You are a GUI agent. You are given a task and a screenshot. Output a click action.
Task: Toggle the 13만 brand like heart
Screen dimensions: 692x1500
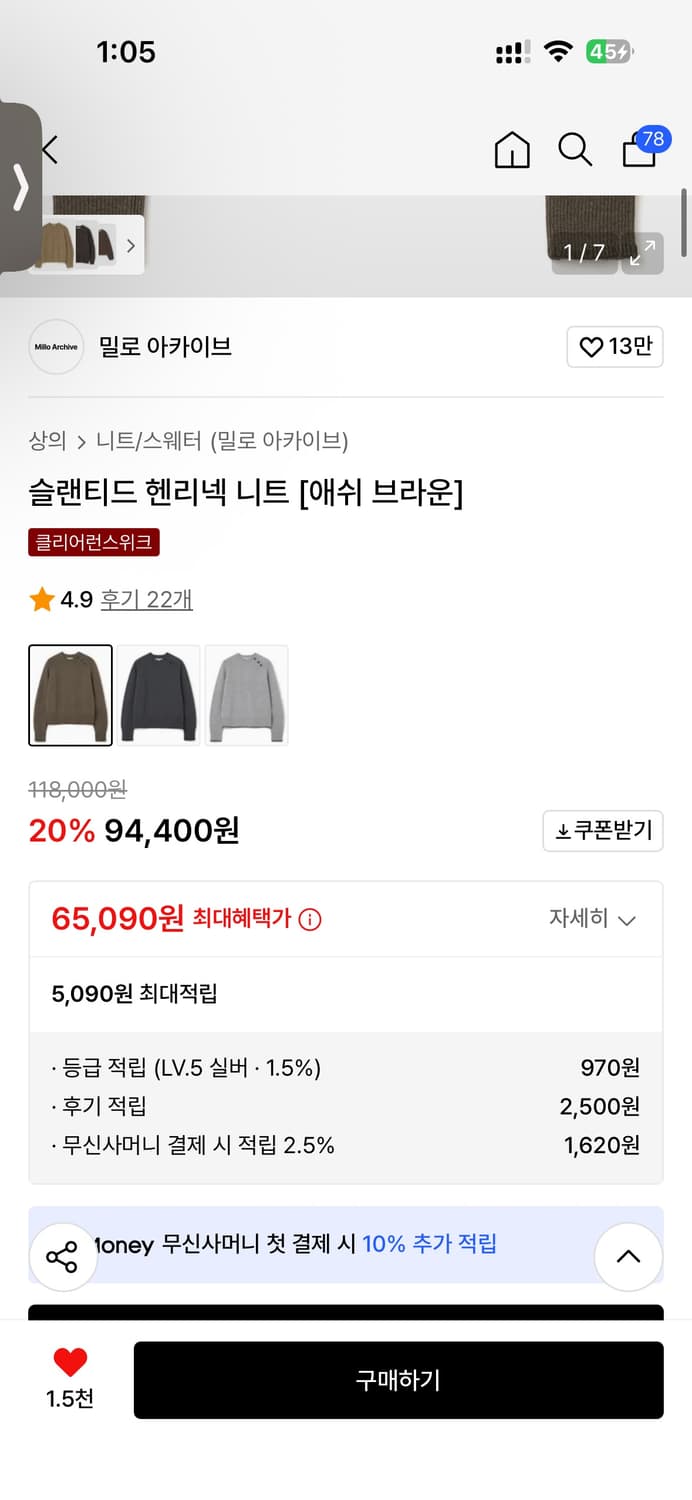(x=614, y=347)
